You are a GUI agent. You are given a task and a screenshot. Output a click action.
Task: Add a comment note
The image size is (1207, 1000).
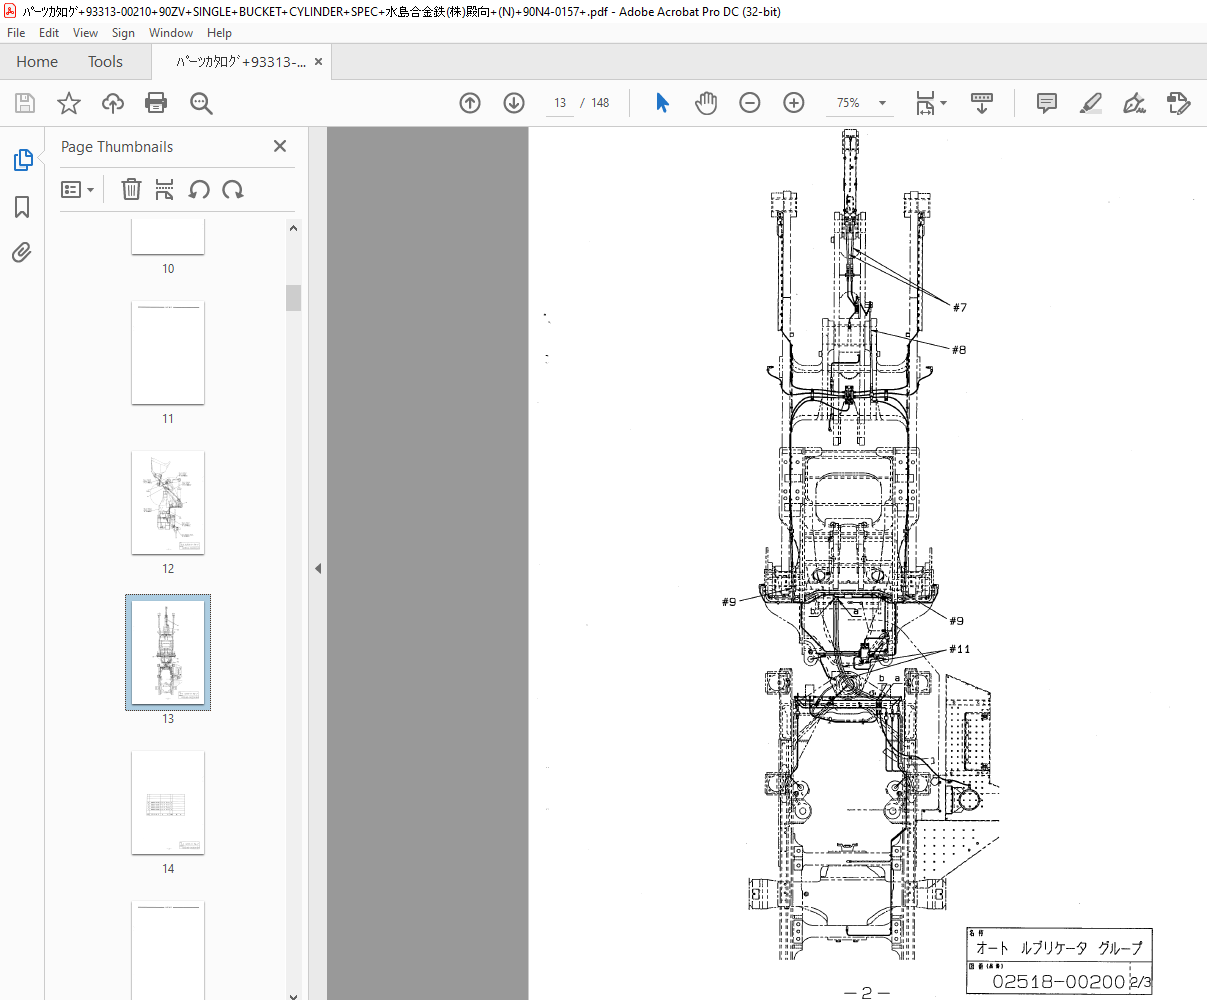[1047, 103]
